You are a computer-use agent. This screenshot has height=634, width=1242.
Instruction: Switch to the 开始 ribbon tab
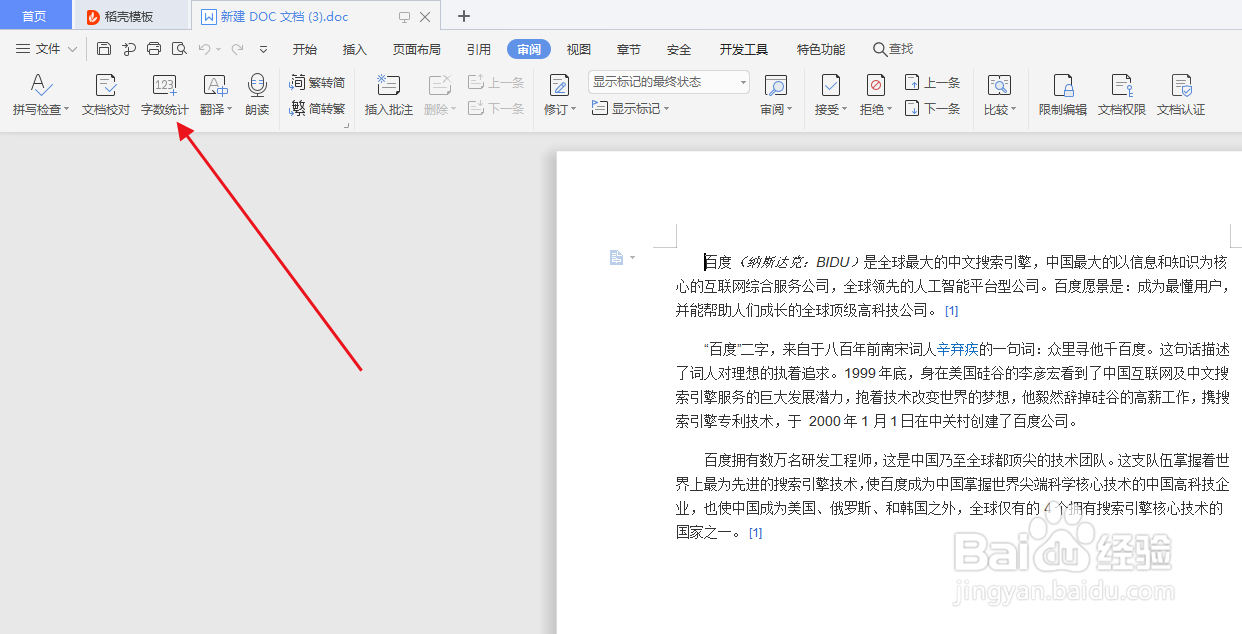(x=305, y=49)
